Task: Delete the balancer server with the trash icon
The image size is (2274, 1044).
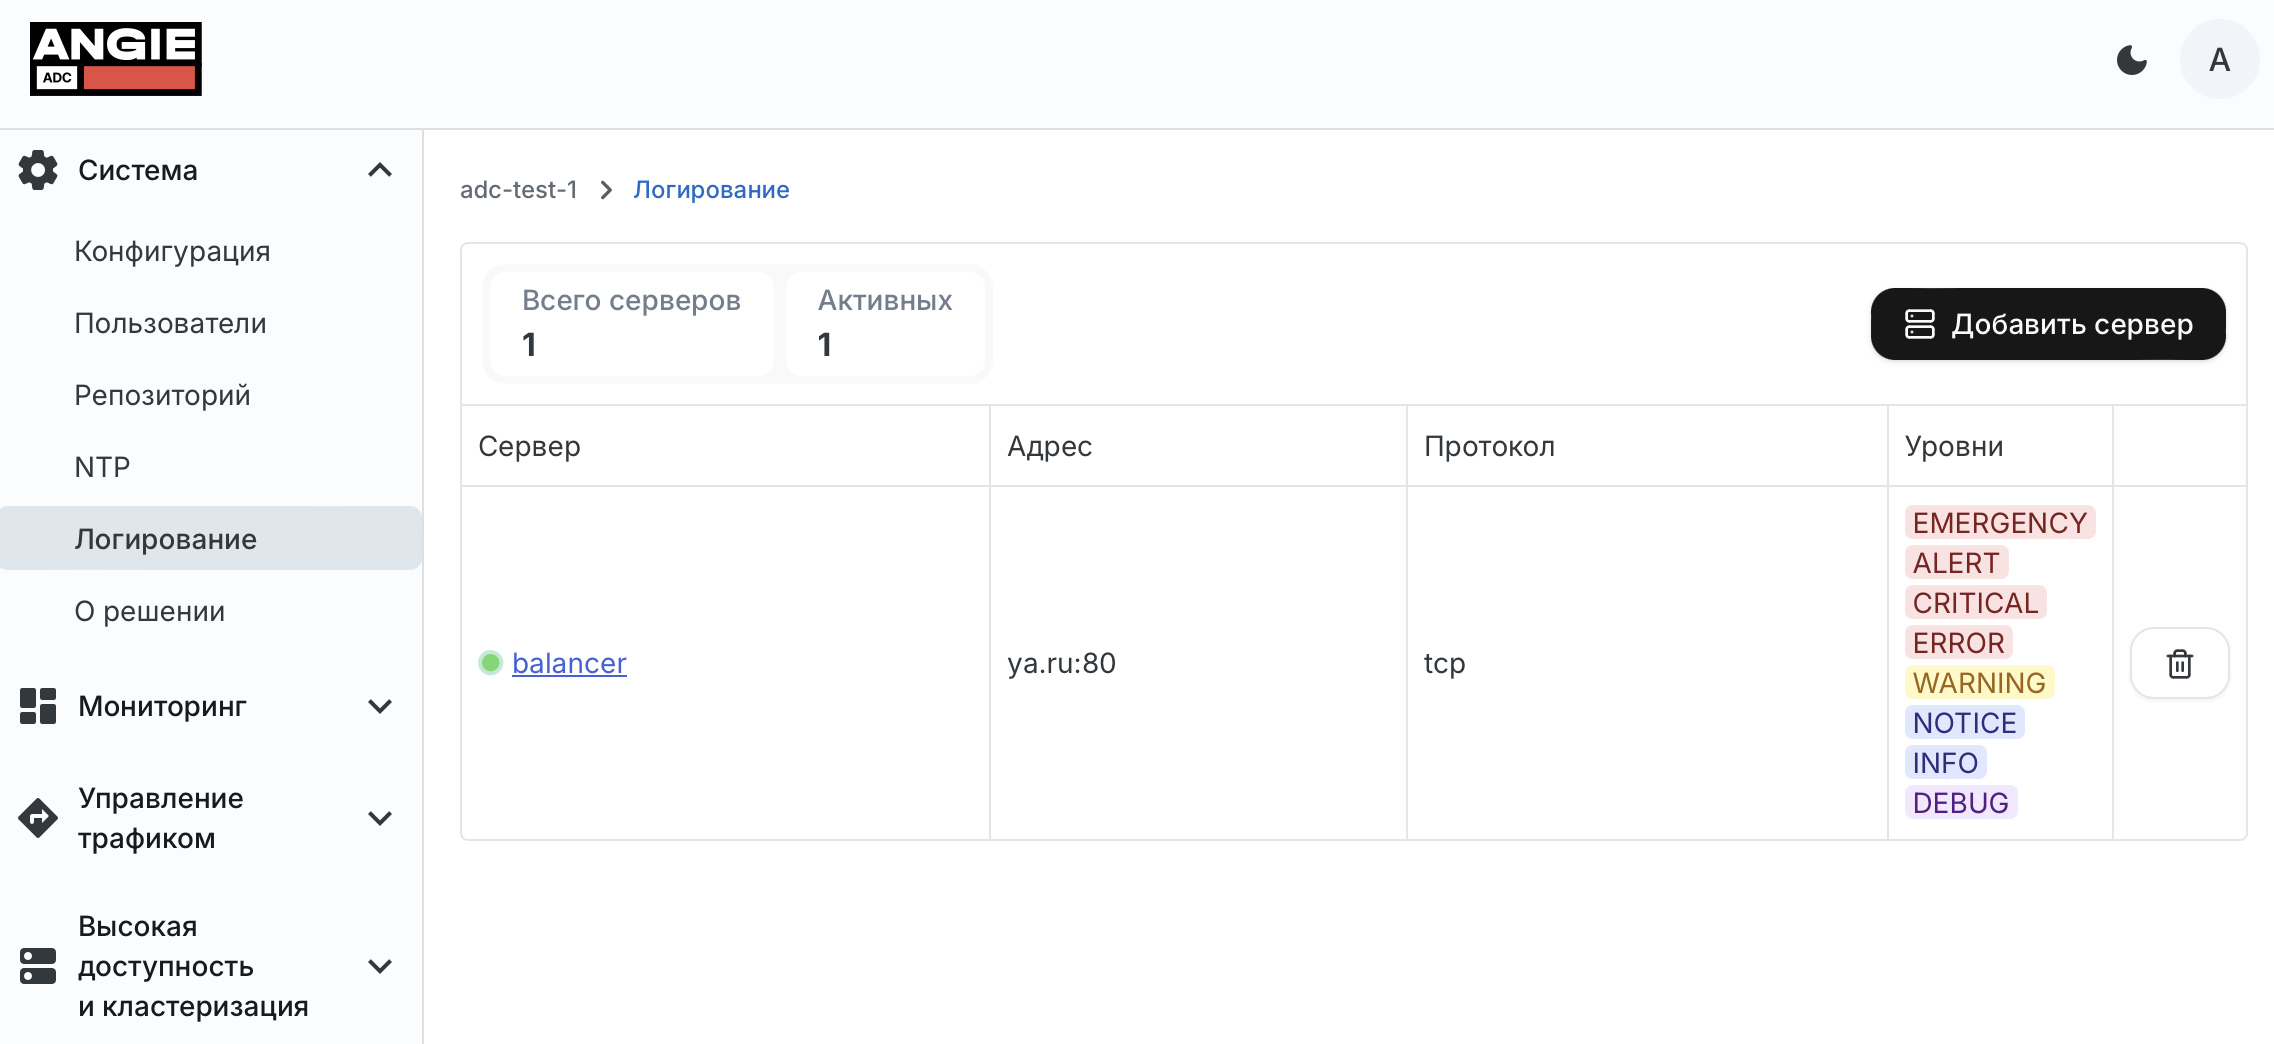Action: click(2179, 663)
